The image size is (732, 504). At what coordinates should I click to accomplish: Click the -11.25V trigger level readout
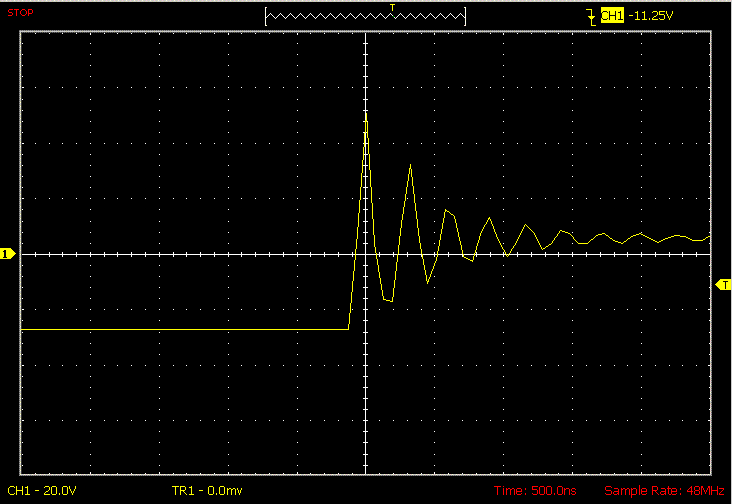tap(651, 16)
